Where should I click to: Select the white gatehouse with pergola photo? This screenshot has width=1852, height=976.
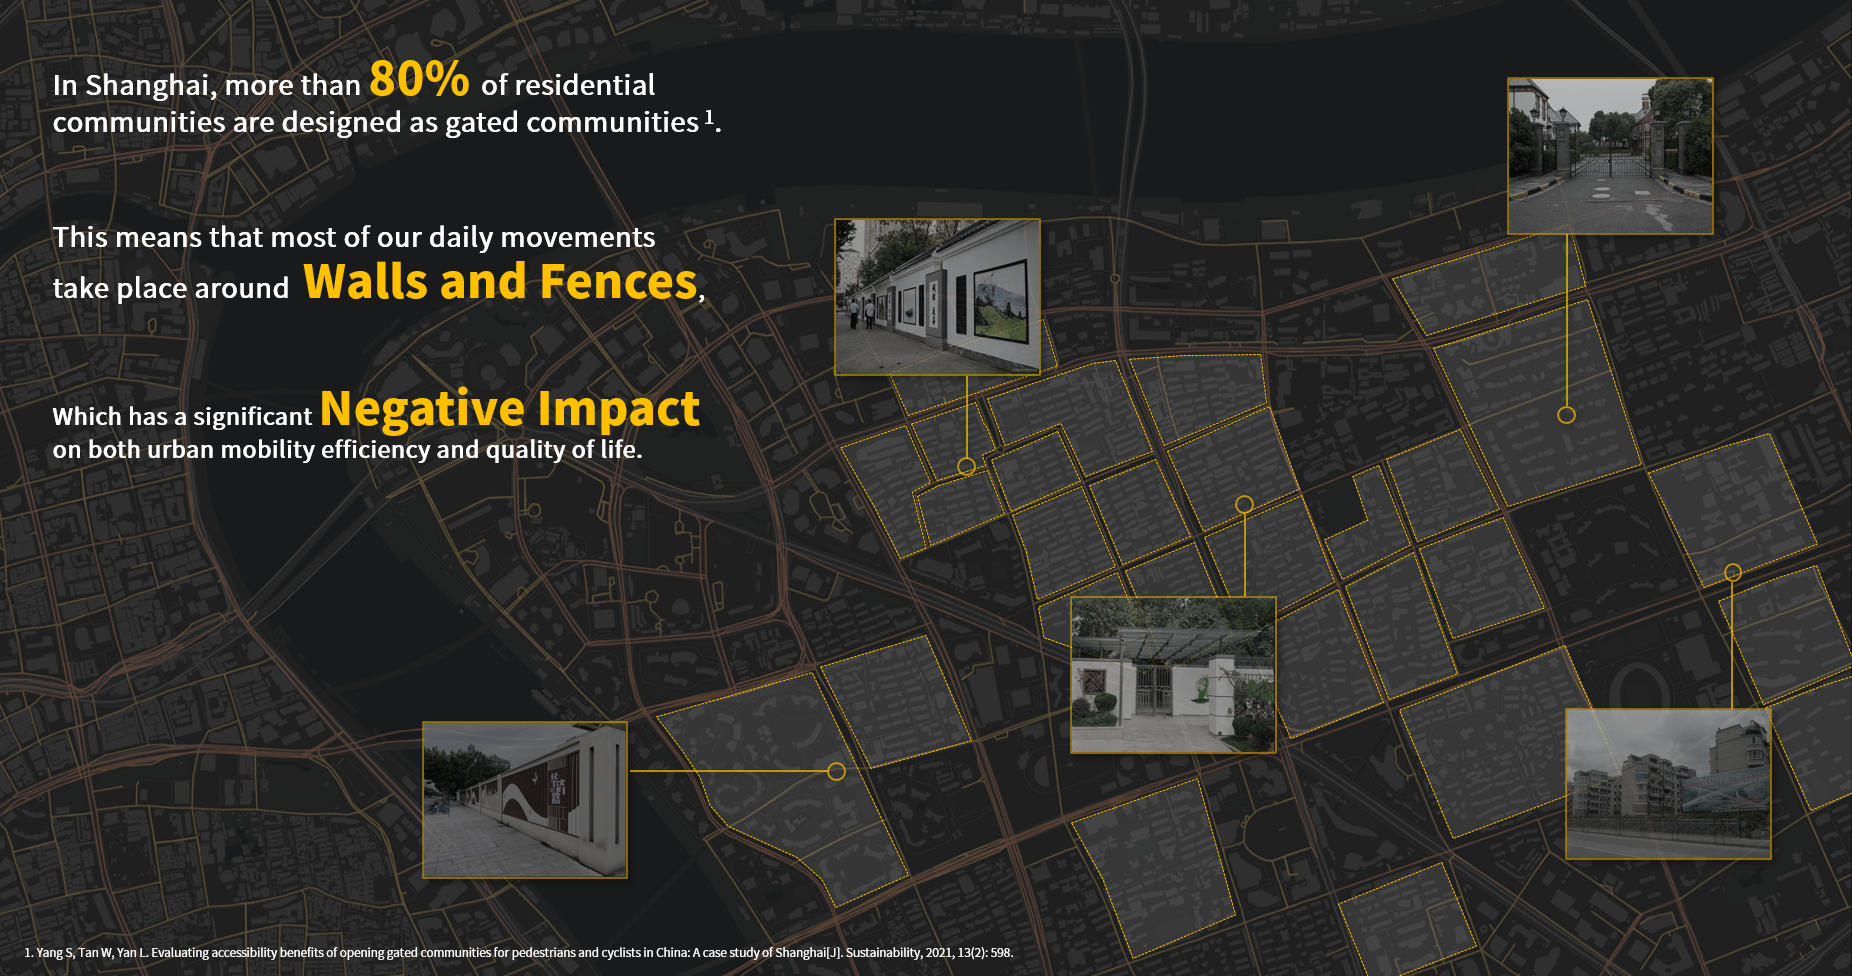[1173, 675]
